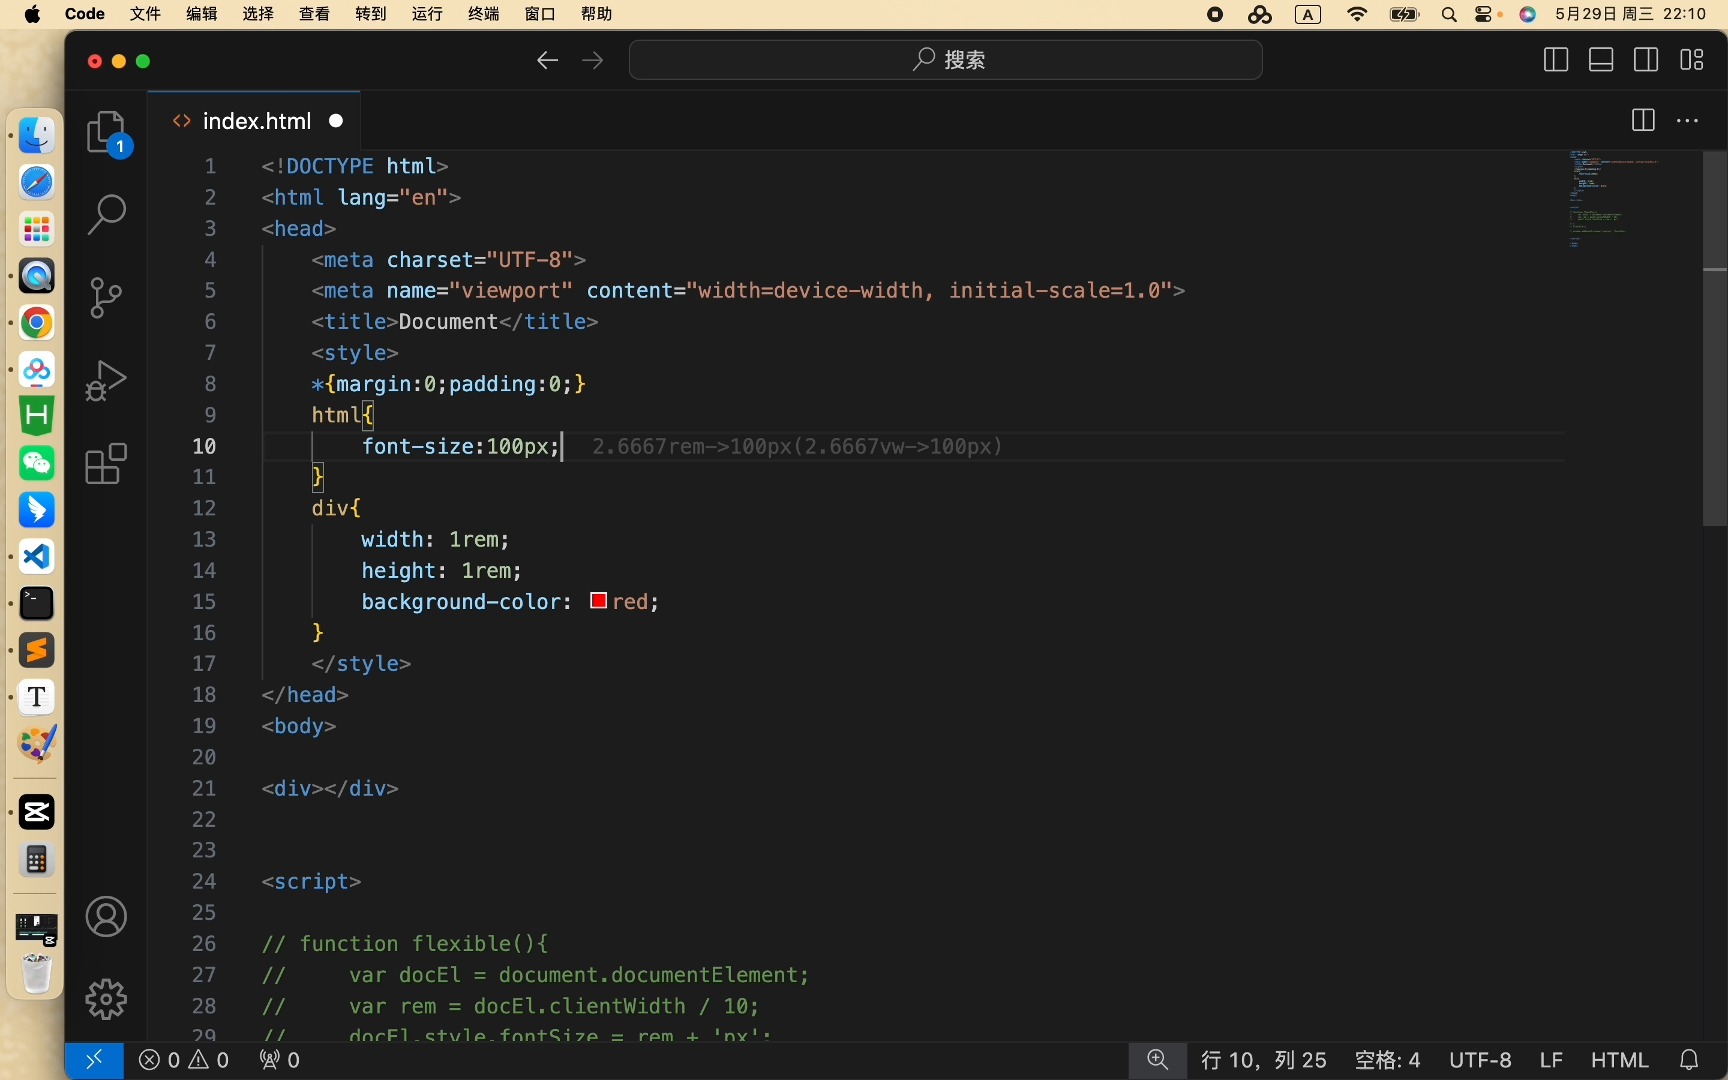Screen dimensions: 1728x1080
Task: Open the customize layout control
Action: coord(1692,60)
